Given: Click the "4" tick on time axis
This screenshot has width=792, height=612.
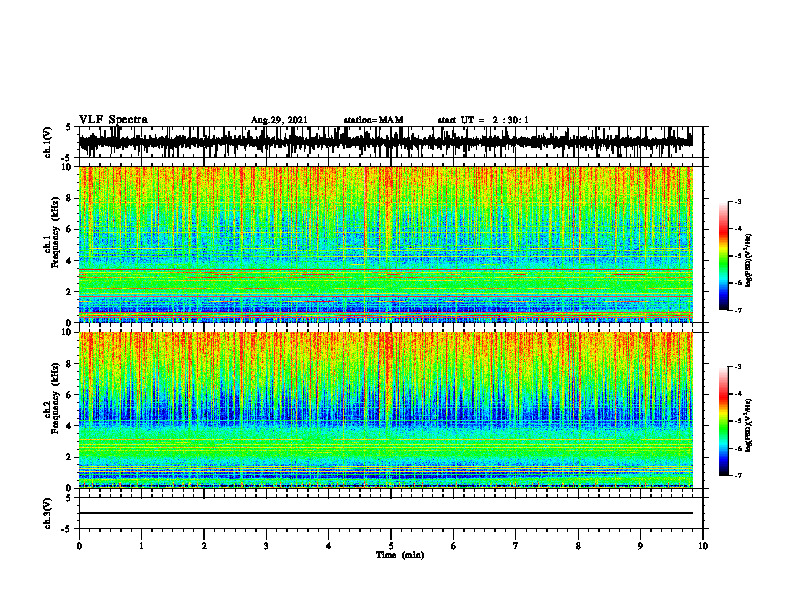Looking at the screenshot, I should tap(329, 546).
